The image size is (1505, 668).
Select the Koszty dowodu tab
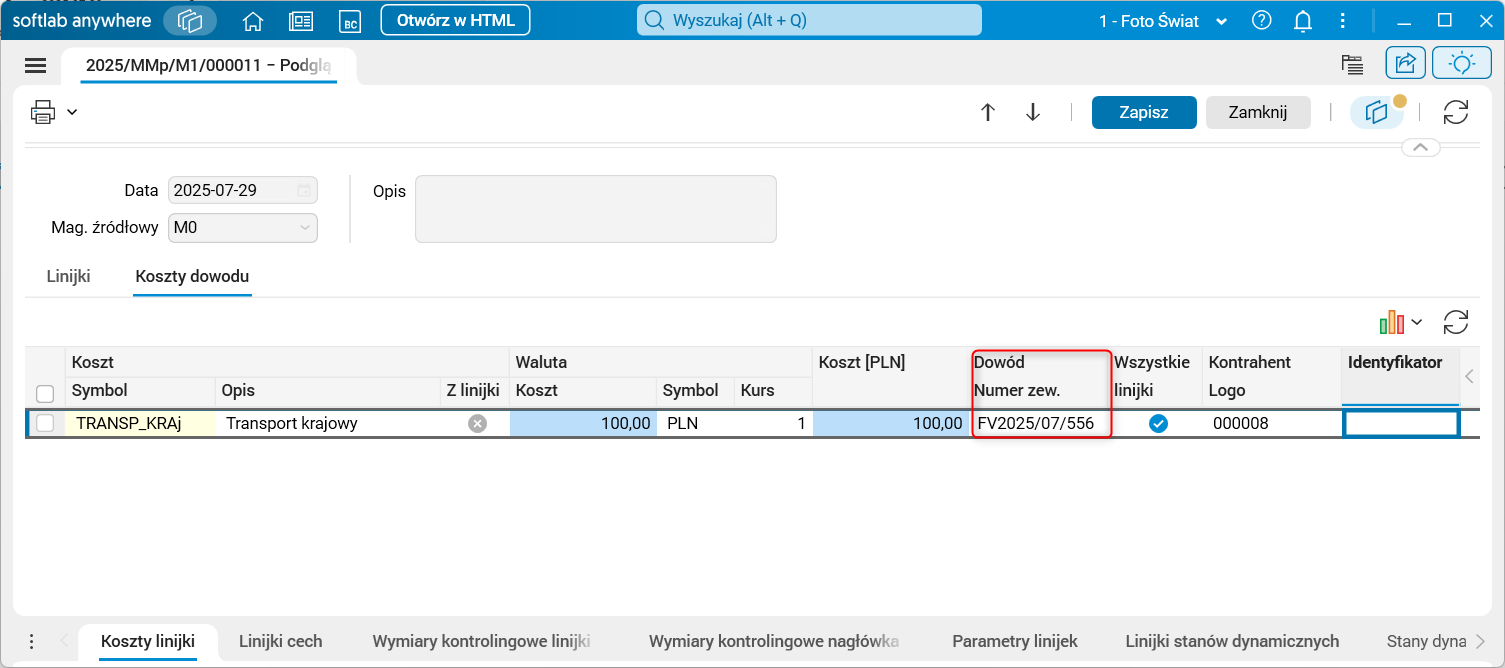192,276
